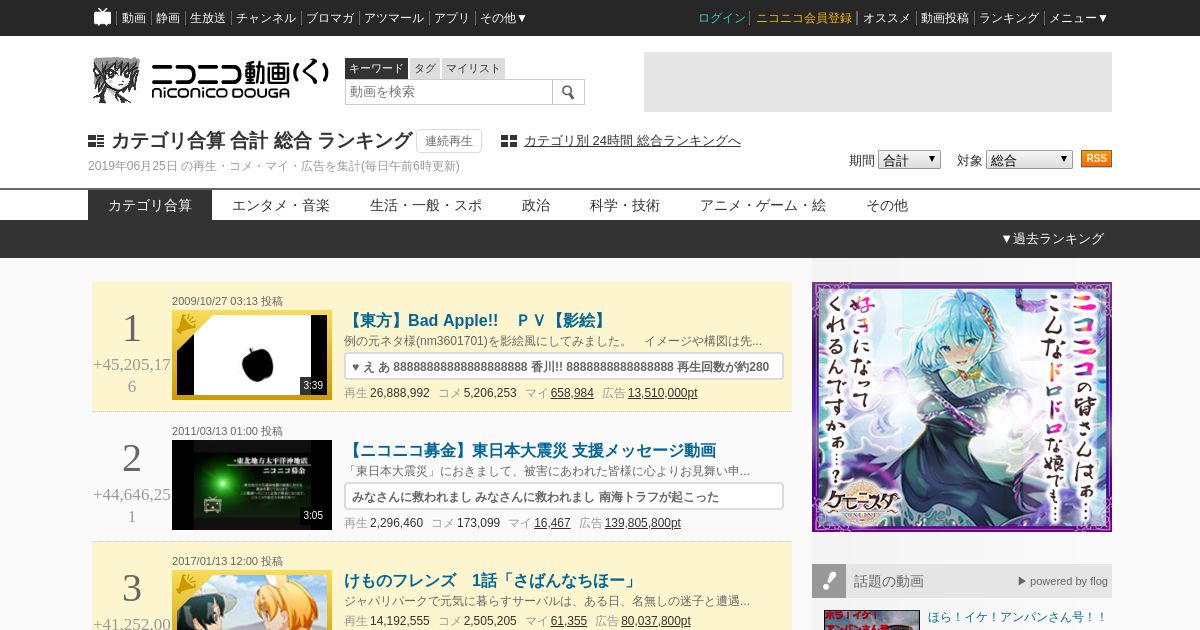Open アツマール in top navigation
The width and height of the screenshot is (1200, 630).
tap(395, 18)
